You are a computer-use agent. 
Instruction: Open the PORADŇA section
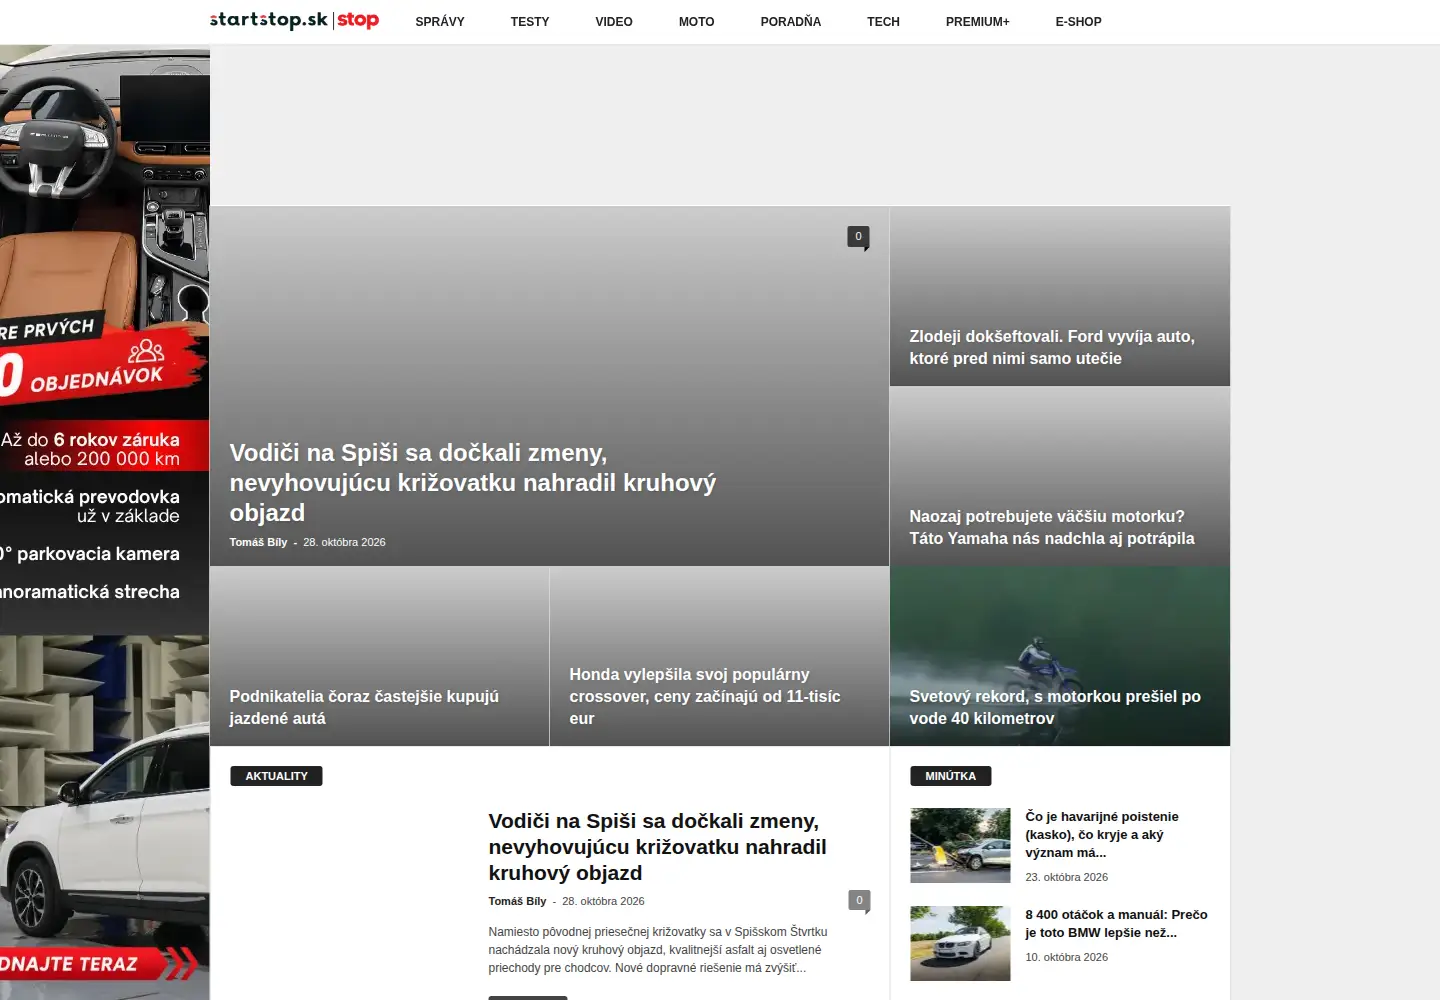coord(791,22)
